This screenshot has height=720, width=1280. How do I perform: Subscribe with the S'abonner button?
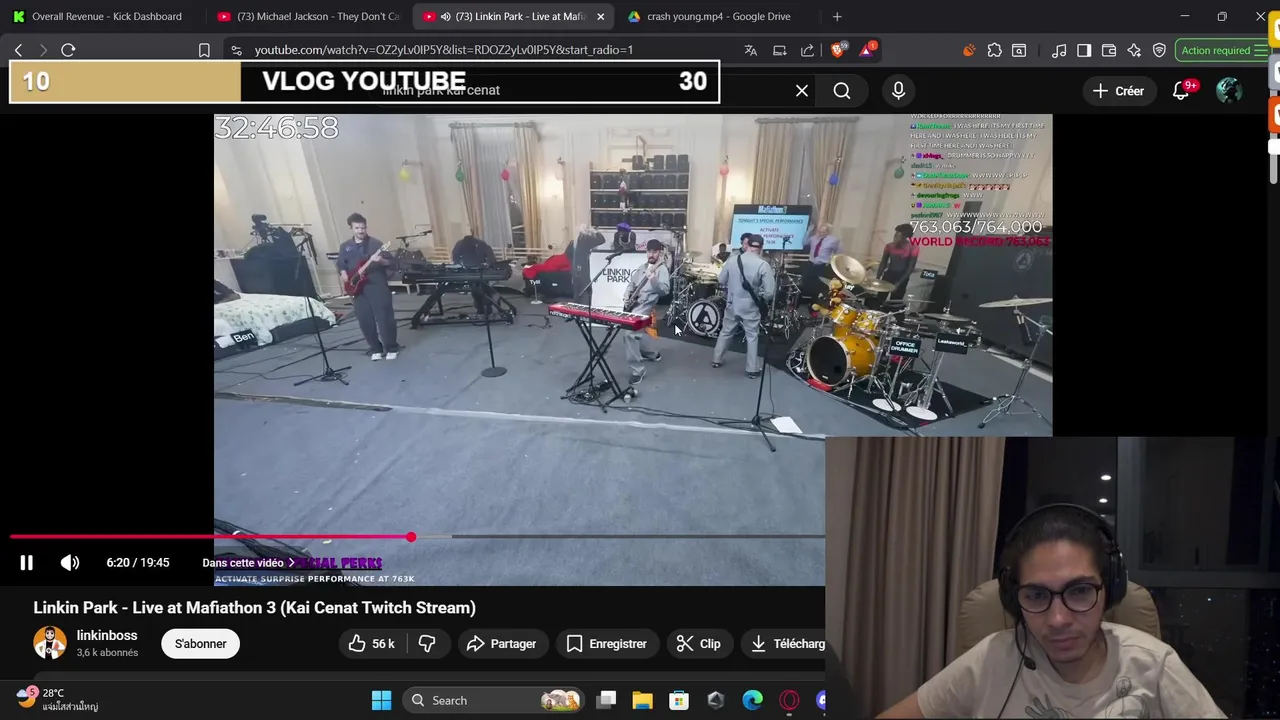[200, 644]
